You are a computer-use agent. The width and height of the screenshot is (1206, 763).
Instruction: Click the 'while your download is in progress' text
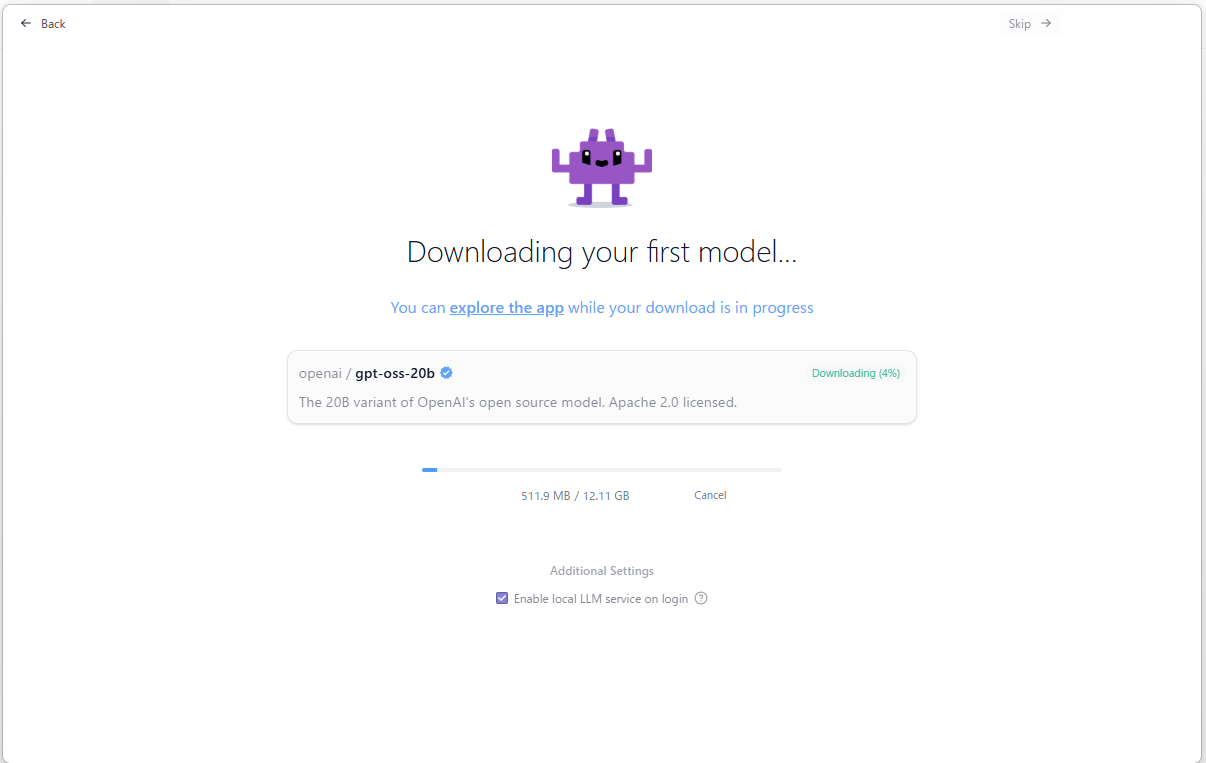691,308
